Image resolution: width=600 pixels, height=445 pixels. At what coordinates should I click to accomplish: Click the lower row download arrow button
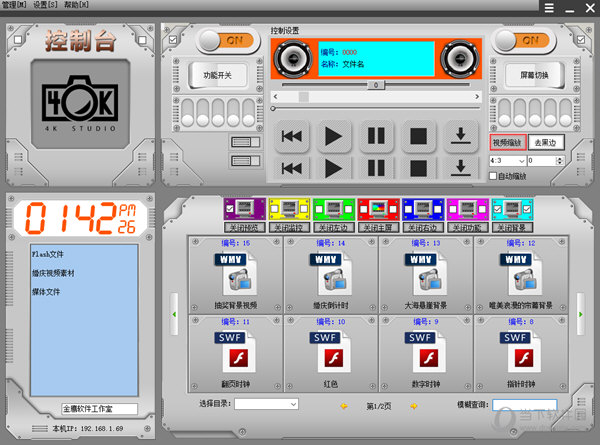point(461,168)
